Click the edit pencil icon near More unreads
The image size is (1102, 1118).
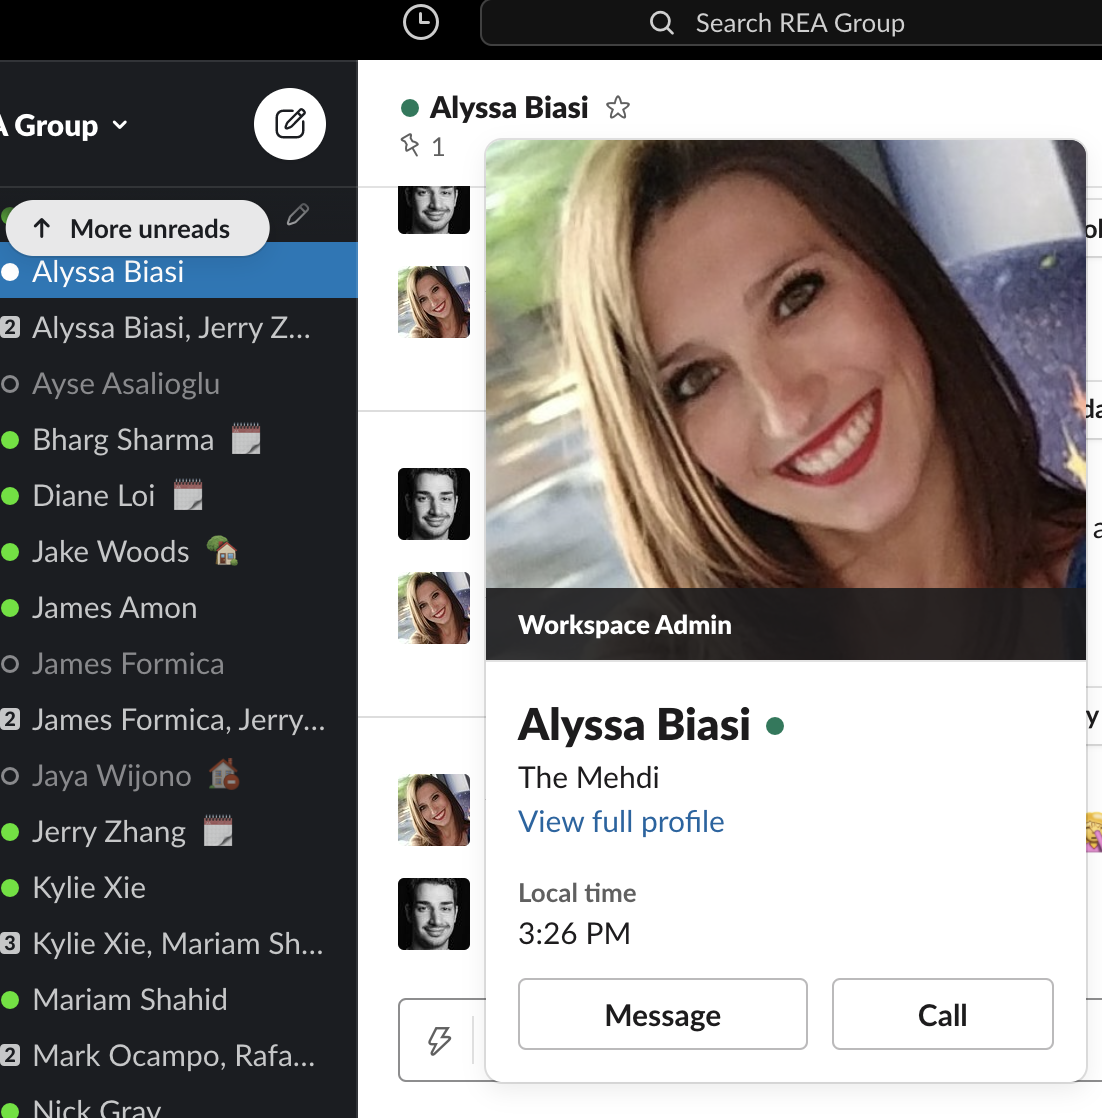(x=298, y=214)
